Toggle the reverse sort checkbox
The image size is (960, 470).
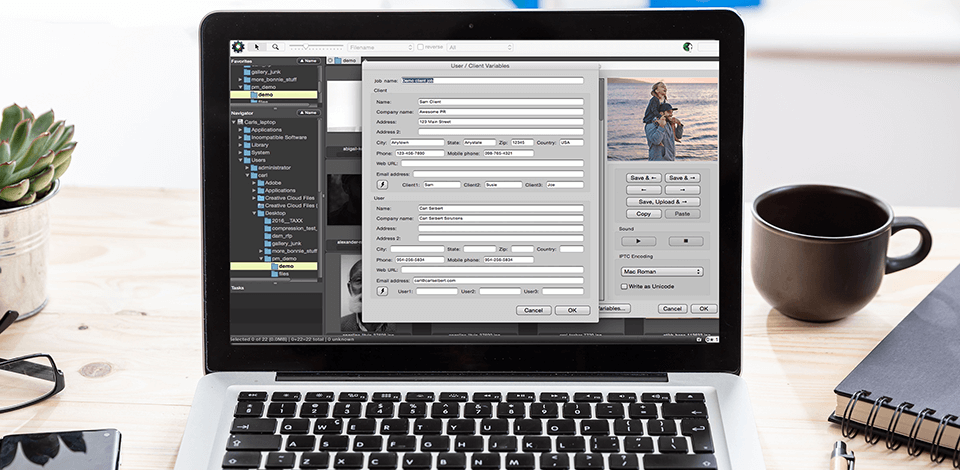coord(420,47)
